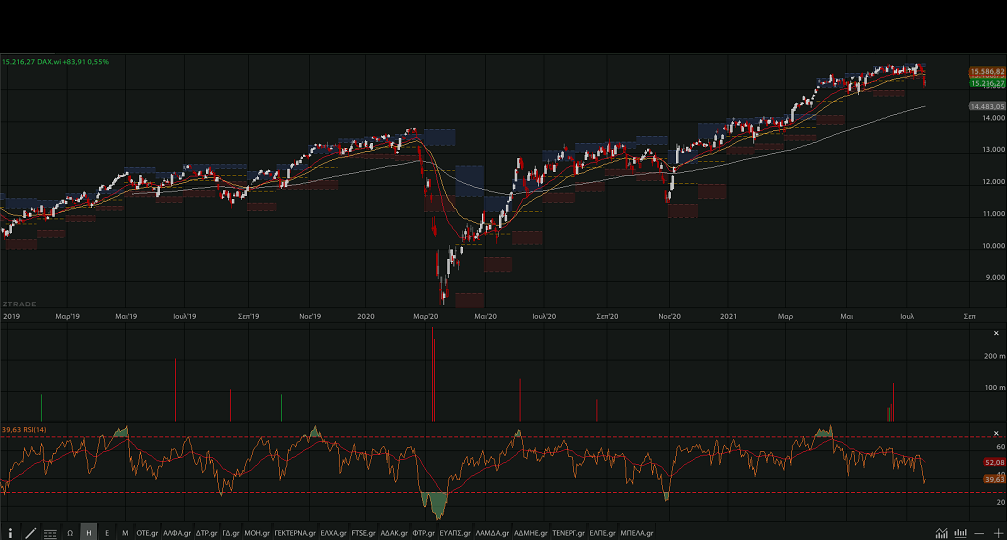Switch to hourly Ω timeframe
Viewport: 1007px width, 540px height.
click(70, 533)
